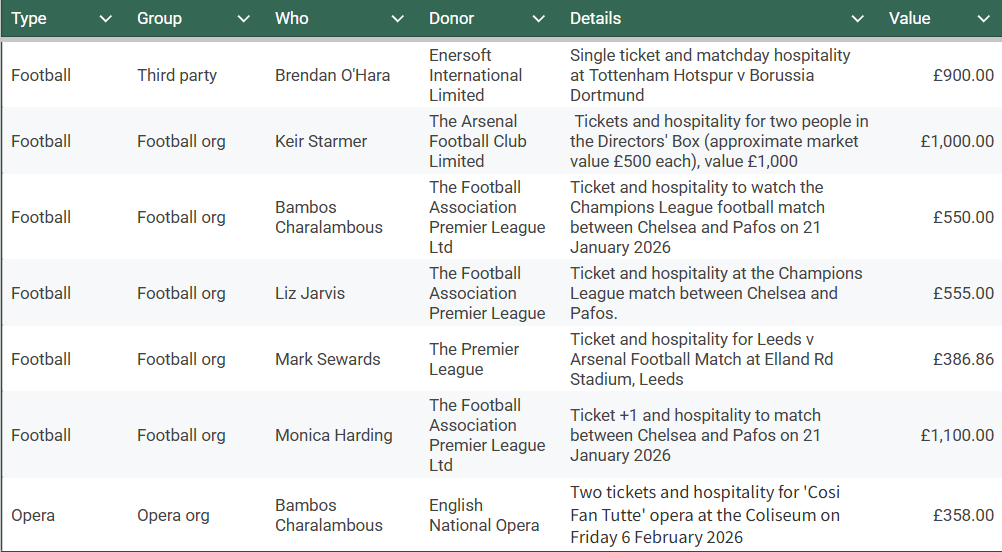Open the Type column filter dropdown
Viewport: 1002px width, 552px height.
105,19
